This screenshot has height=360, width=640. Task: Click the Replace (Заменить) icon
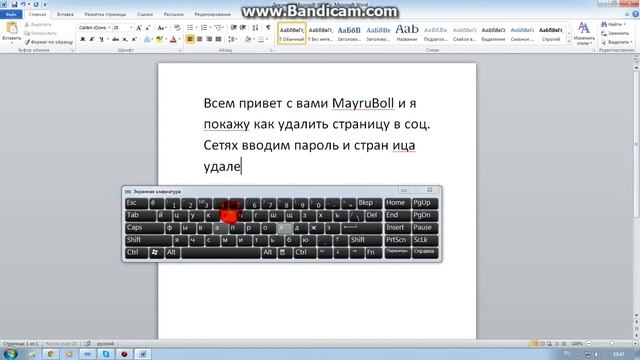pyautogui.click(x=604, y=33)
